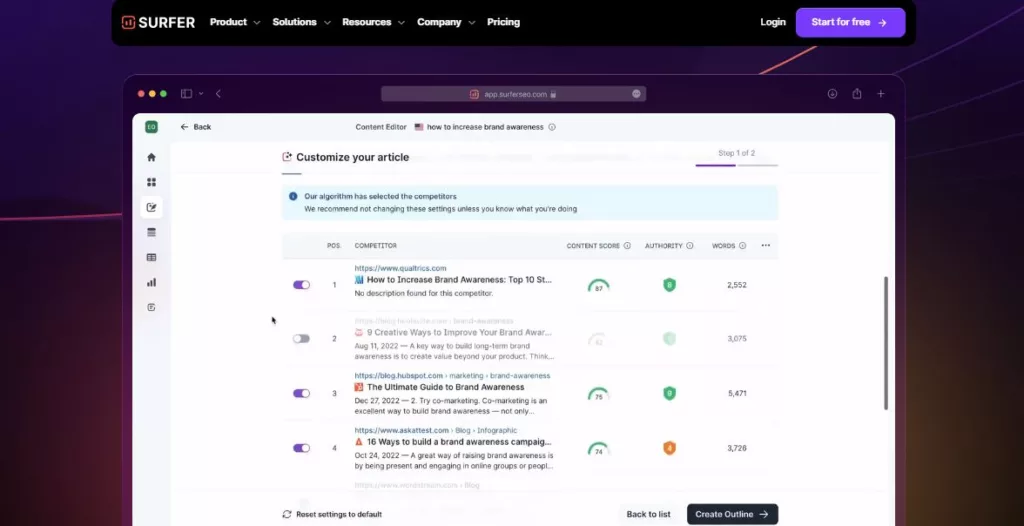Open the Pricing page

click(504, 22)
